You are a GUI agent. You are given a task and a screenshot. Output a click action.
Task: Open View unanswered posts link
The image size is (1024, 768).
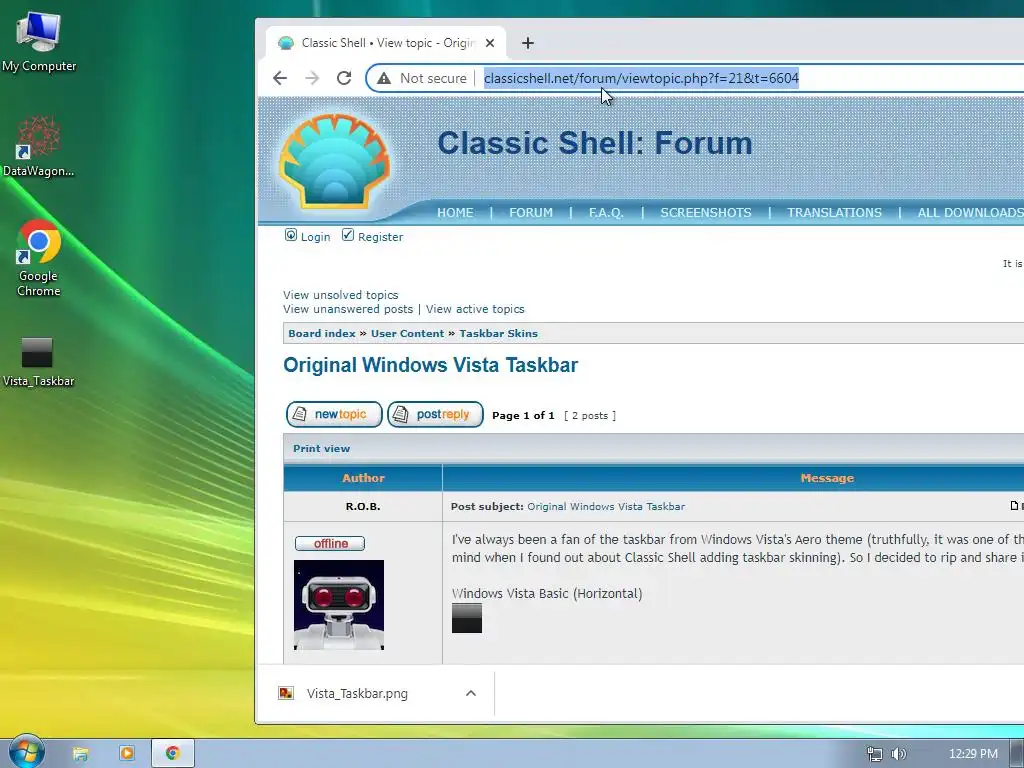pyautogui.click(x=348, y=309)
